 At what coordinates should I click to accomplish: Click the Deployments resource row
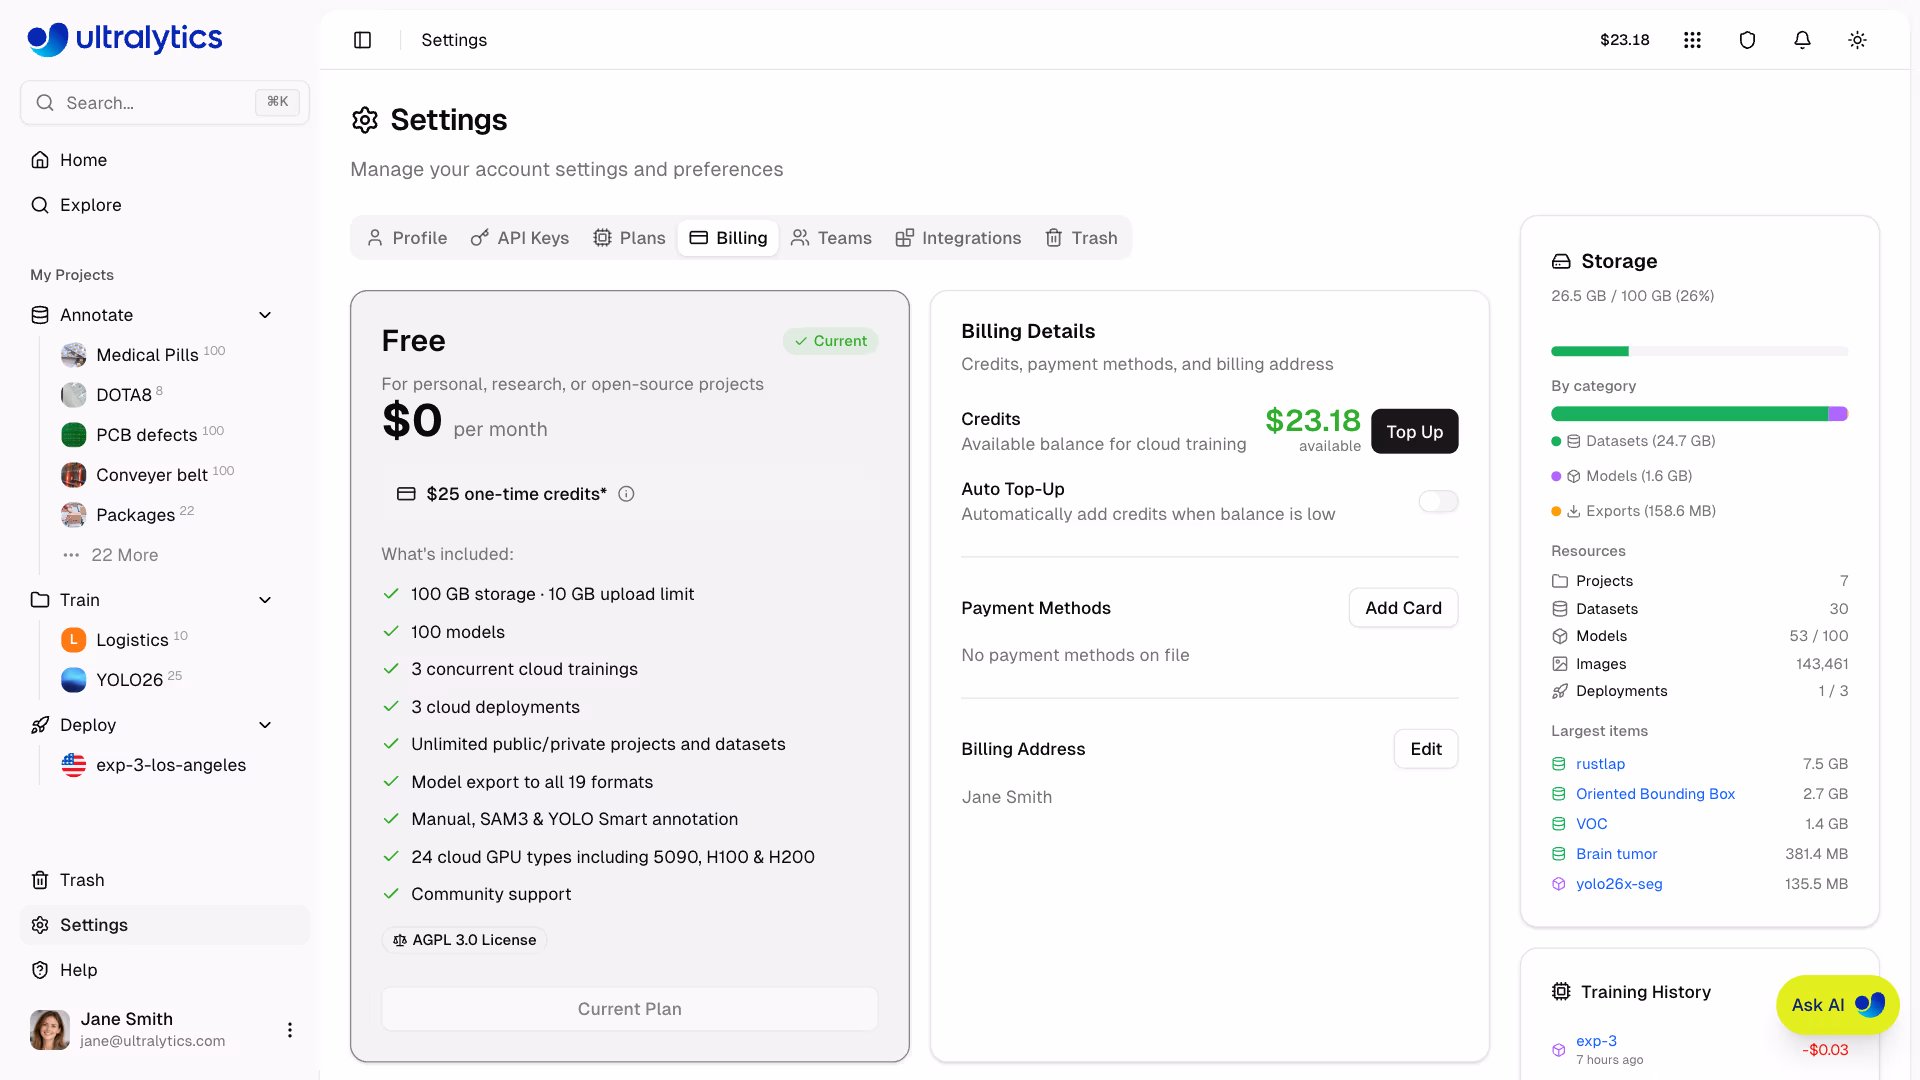tap(1699, 691)
